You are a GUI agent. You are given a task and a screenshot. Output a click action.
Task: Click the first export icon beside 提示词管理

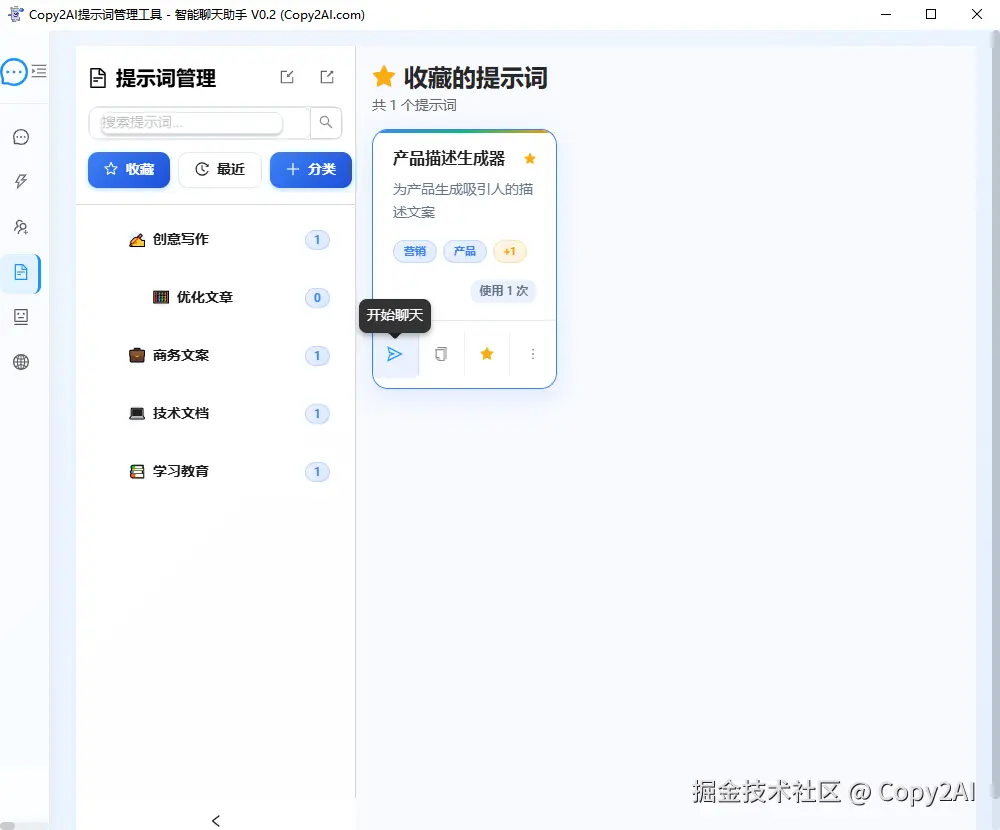[287, 77]
